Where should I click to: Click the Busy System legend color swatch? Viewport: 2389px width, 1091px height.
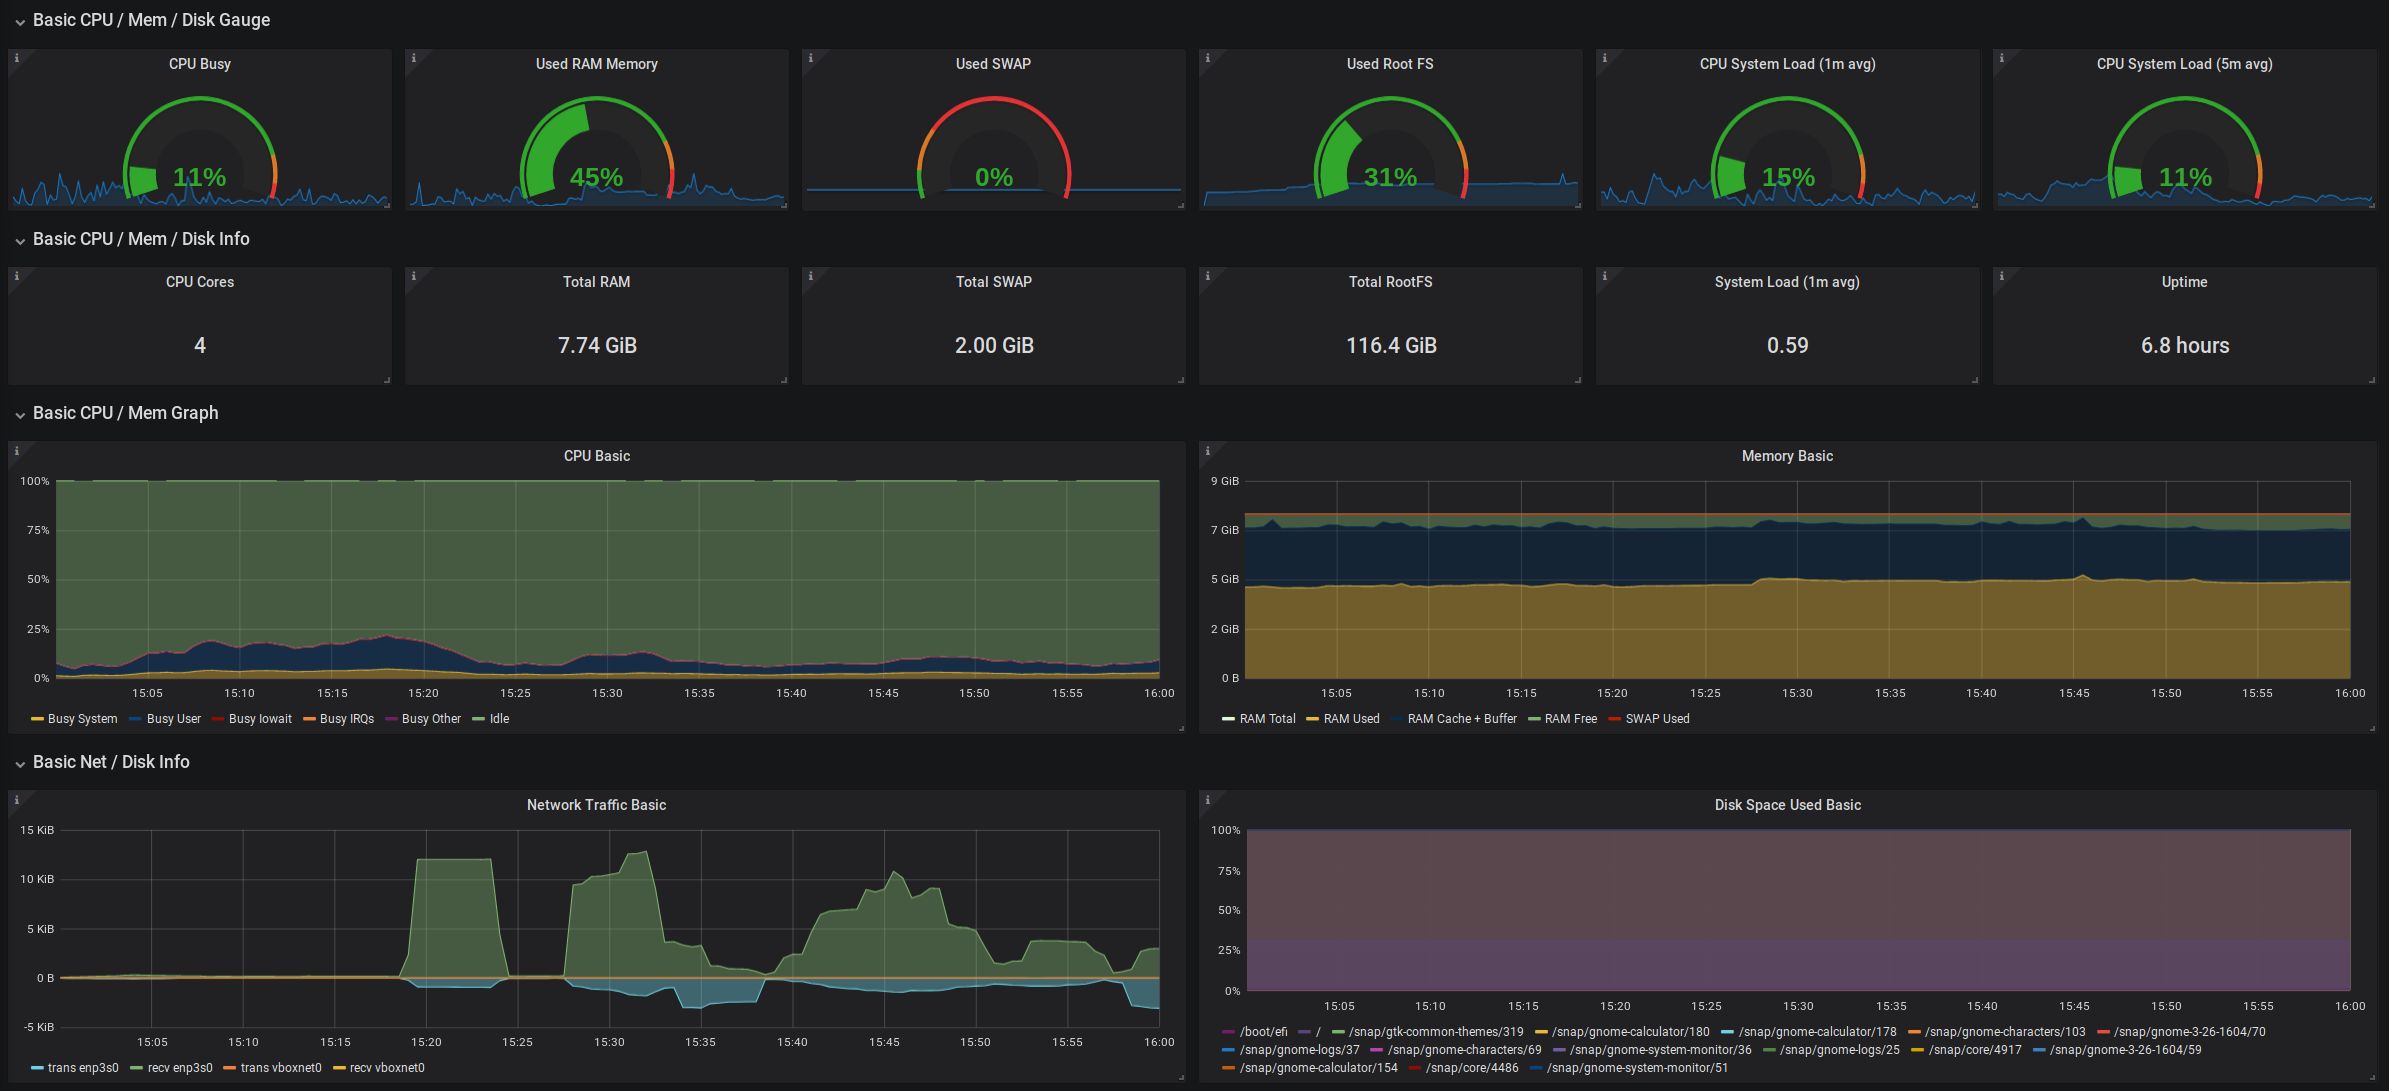click(x=38, y=719)
